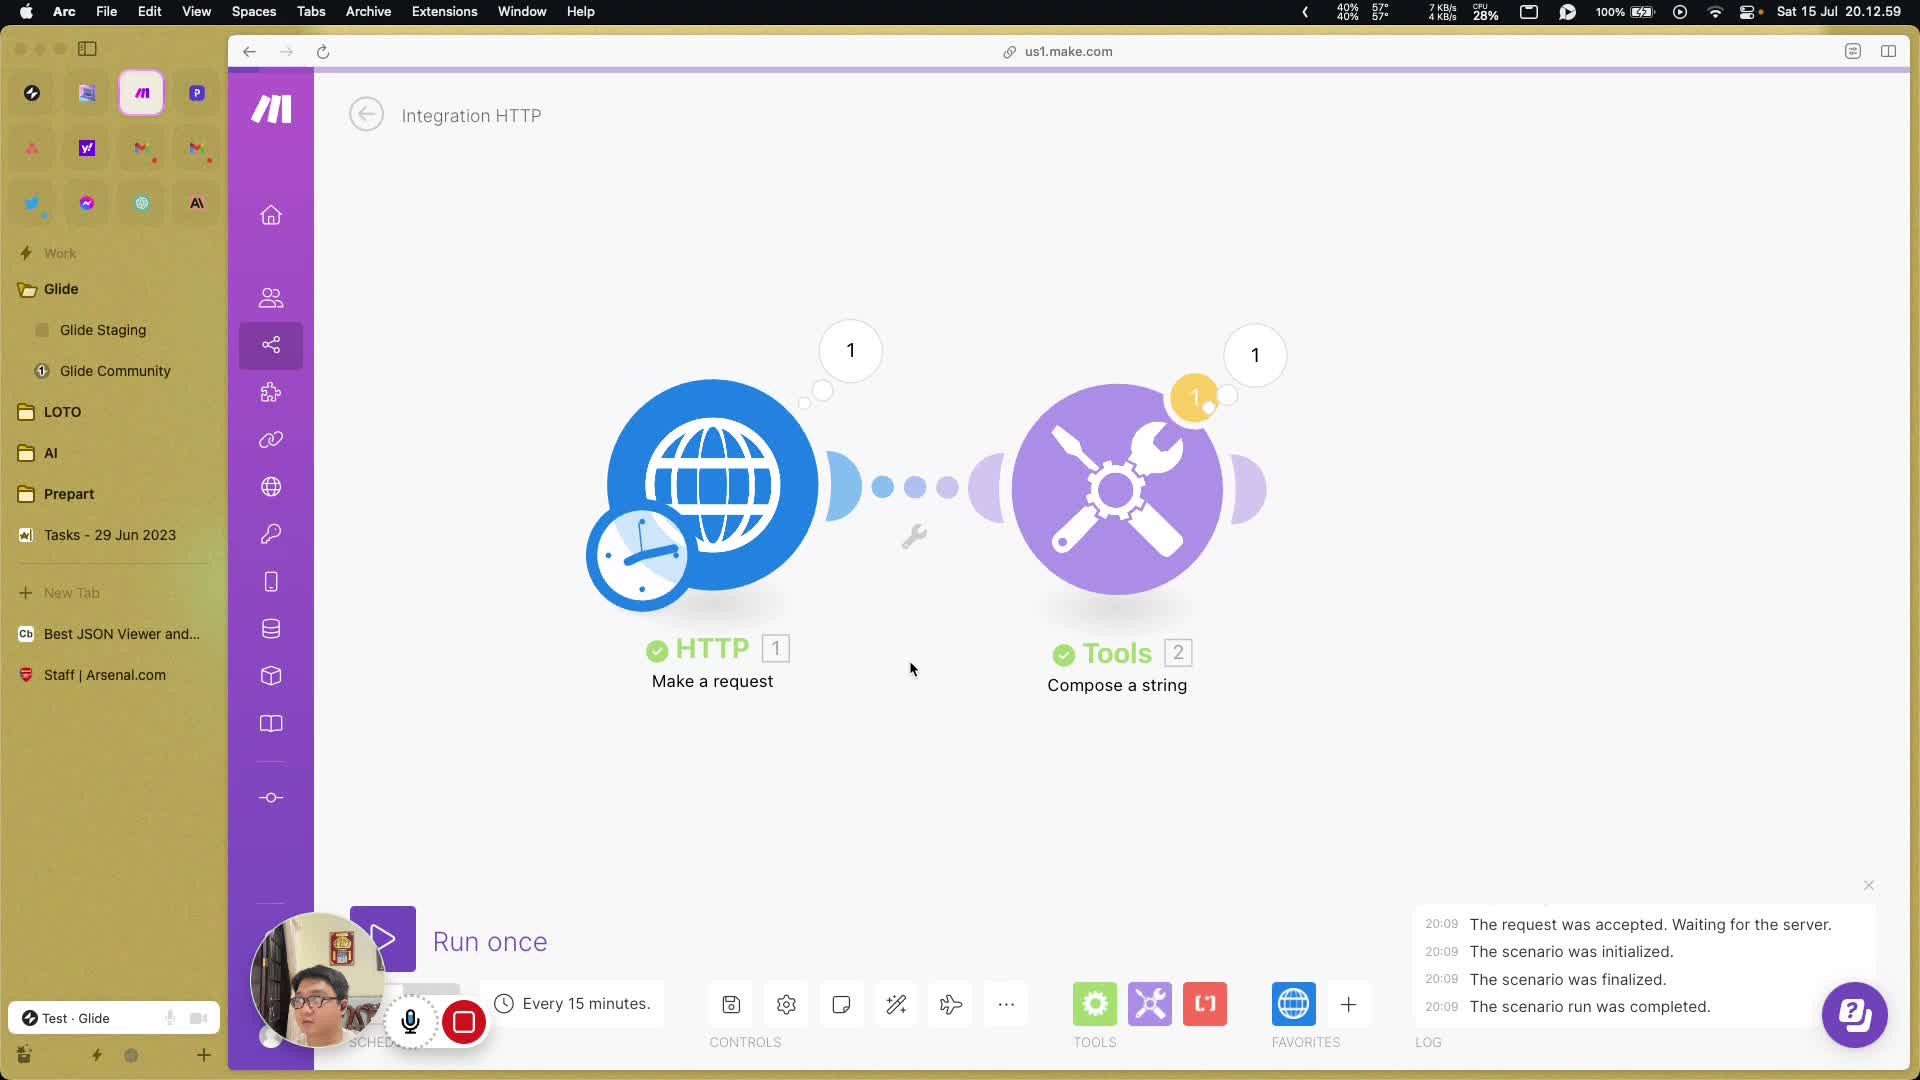Viewport: 1920px width, 1080px height.
Task: Open the green Flow control tools icon
Action: click(1095, 1004)
